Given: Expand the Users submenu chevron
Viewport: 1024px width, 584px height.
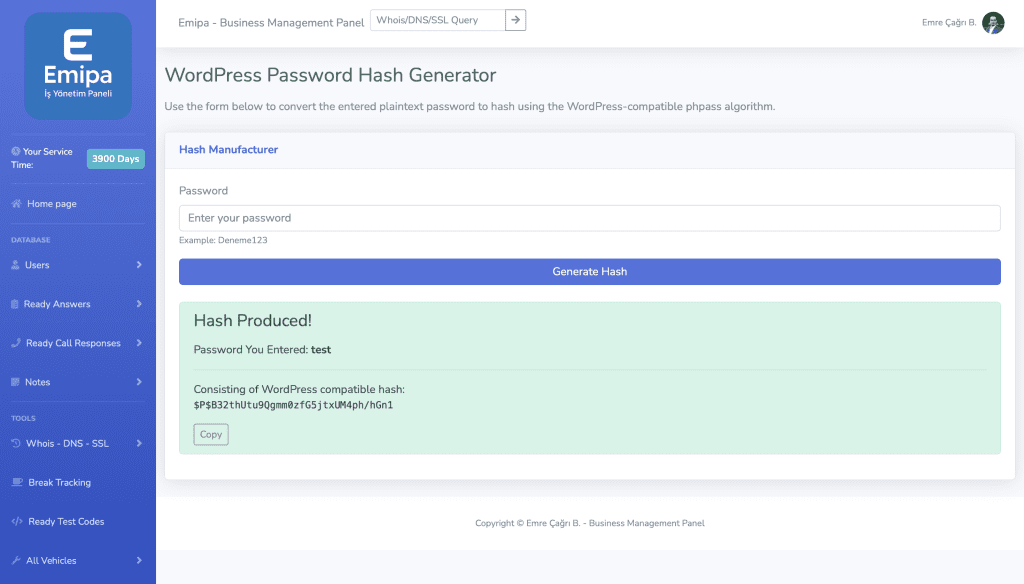Looking at the screenshot, I should click(x=139, y=265).
